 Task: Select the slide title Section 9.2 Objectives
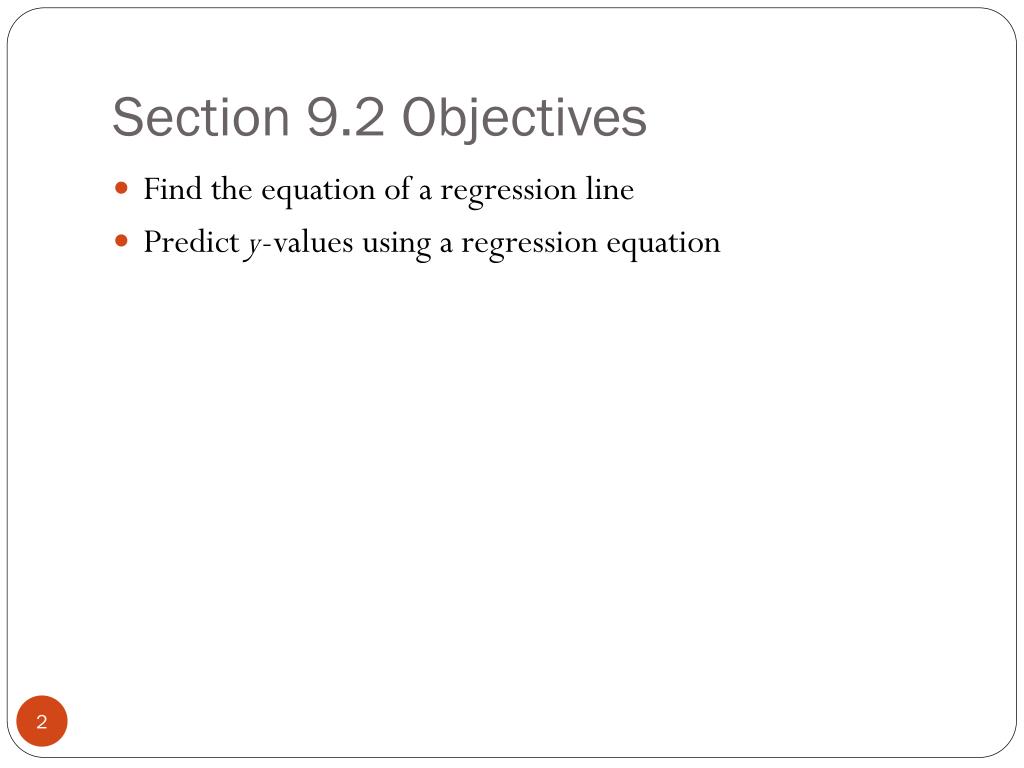pyautogui.click(x=379, y=118)
